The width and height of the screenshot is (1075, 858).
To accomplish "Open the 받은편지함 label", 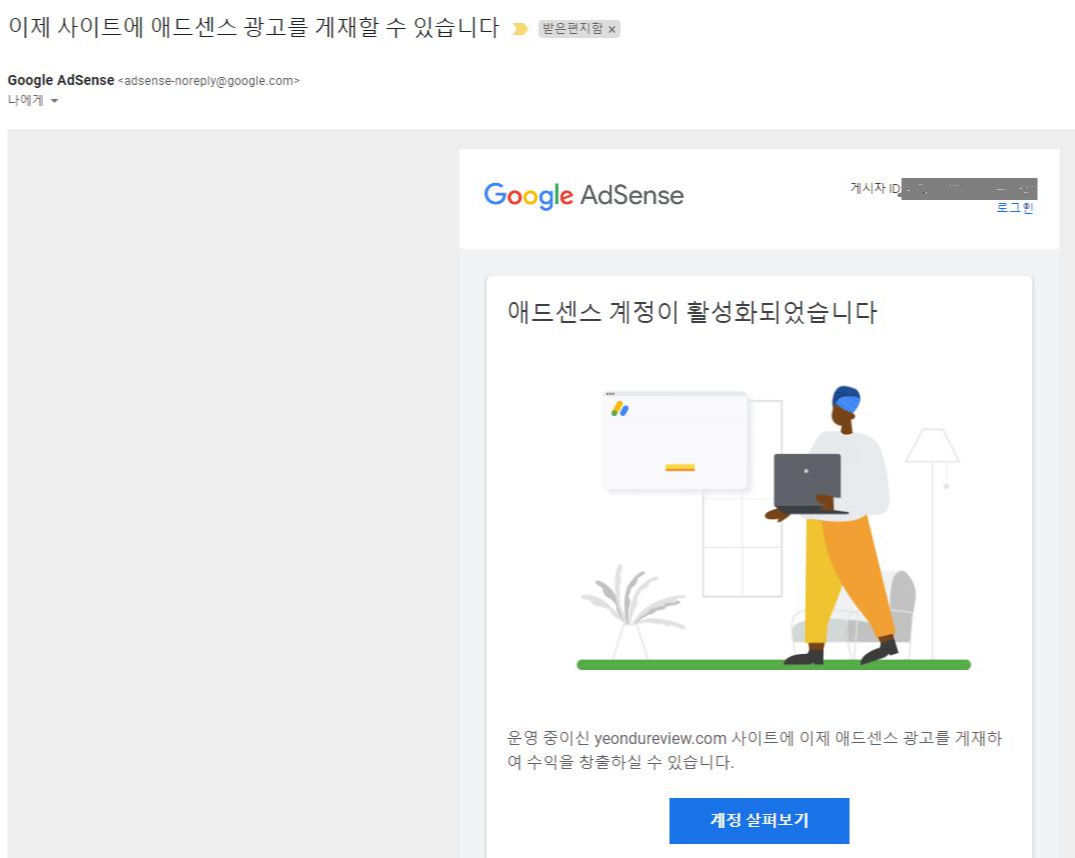I will [x=572, y=29].
